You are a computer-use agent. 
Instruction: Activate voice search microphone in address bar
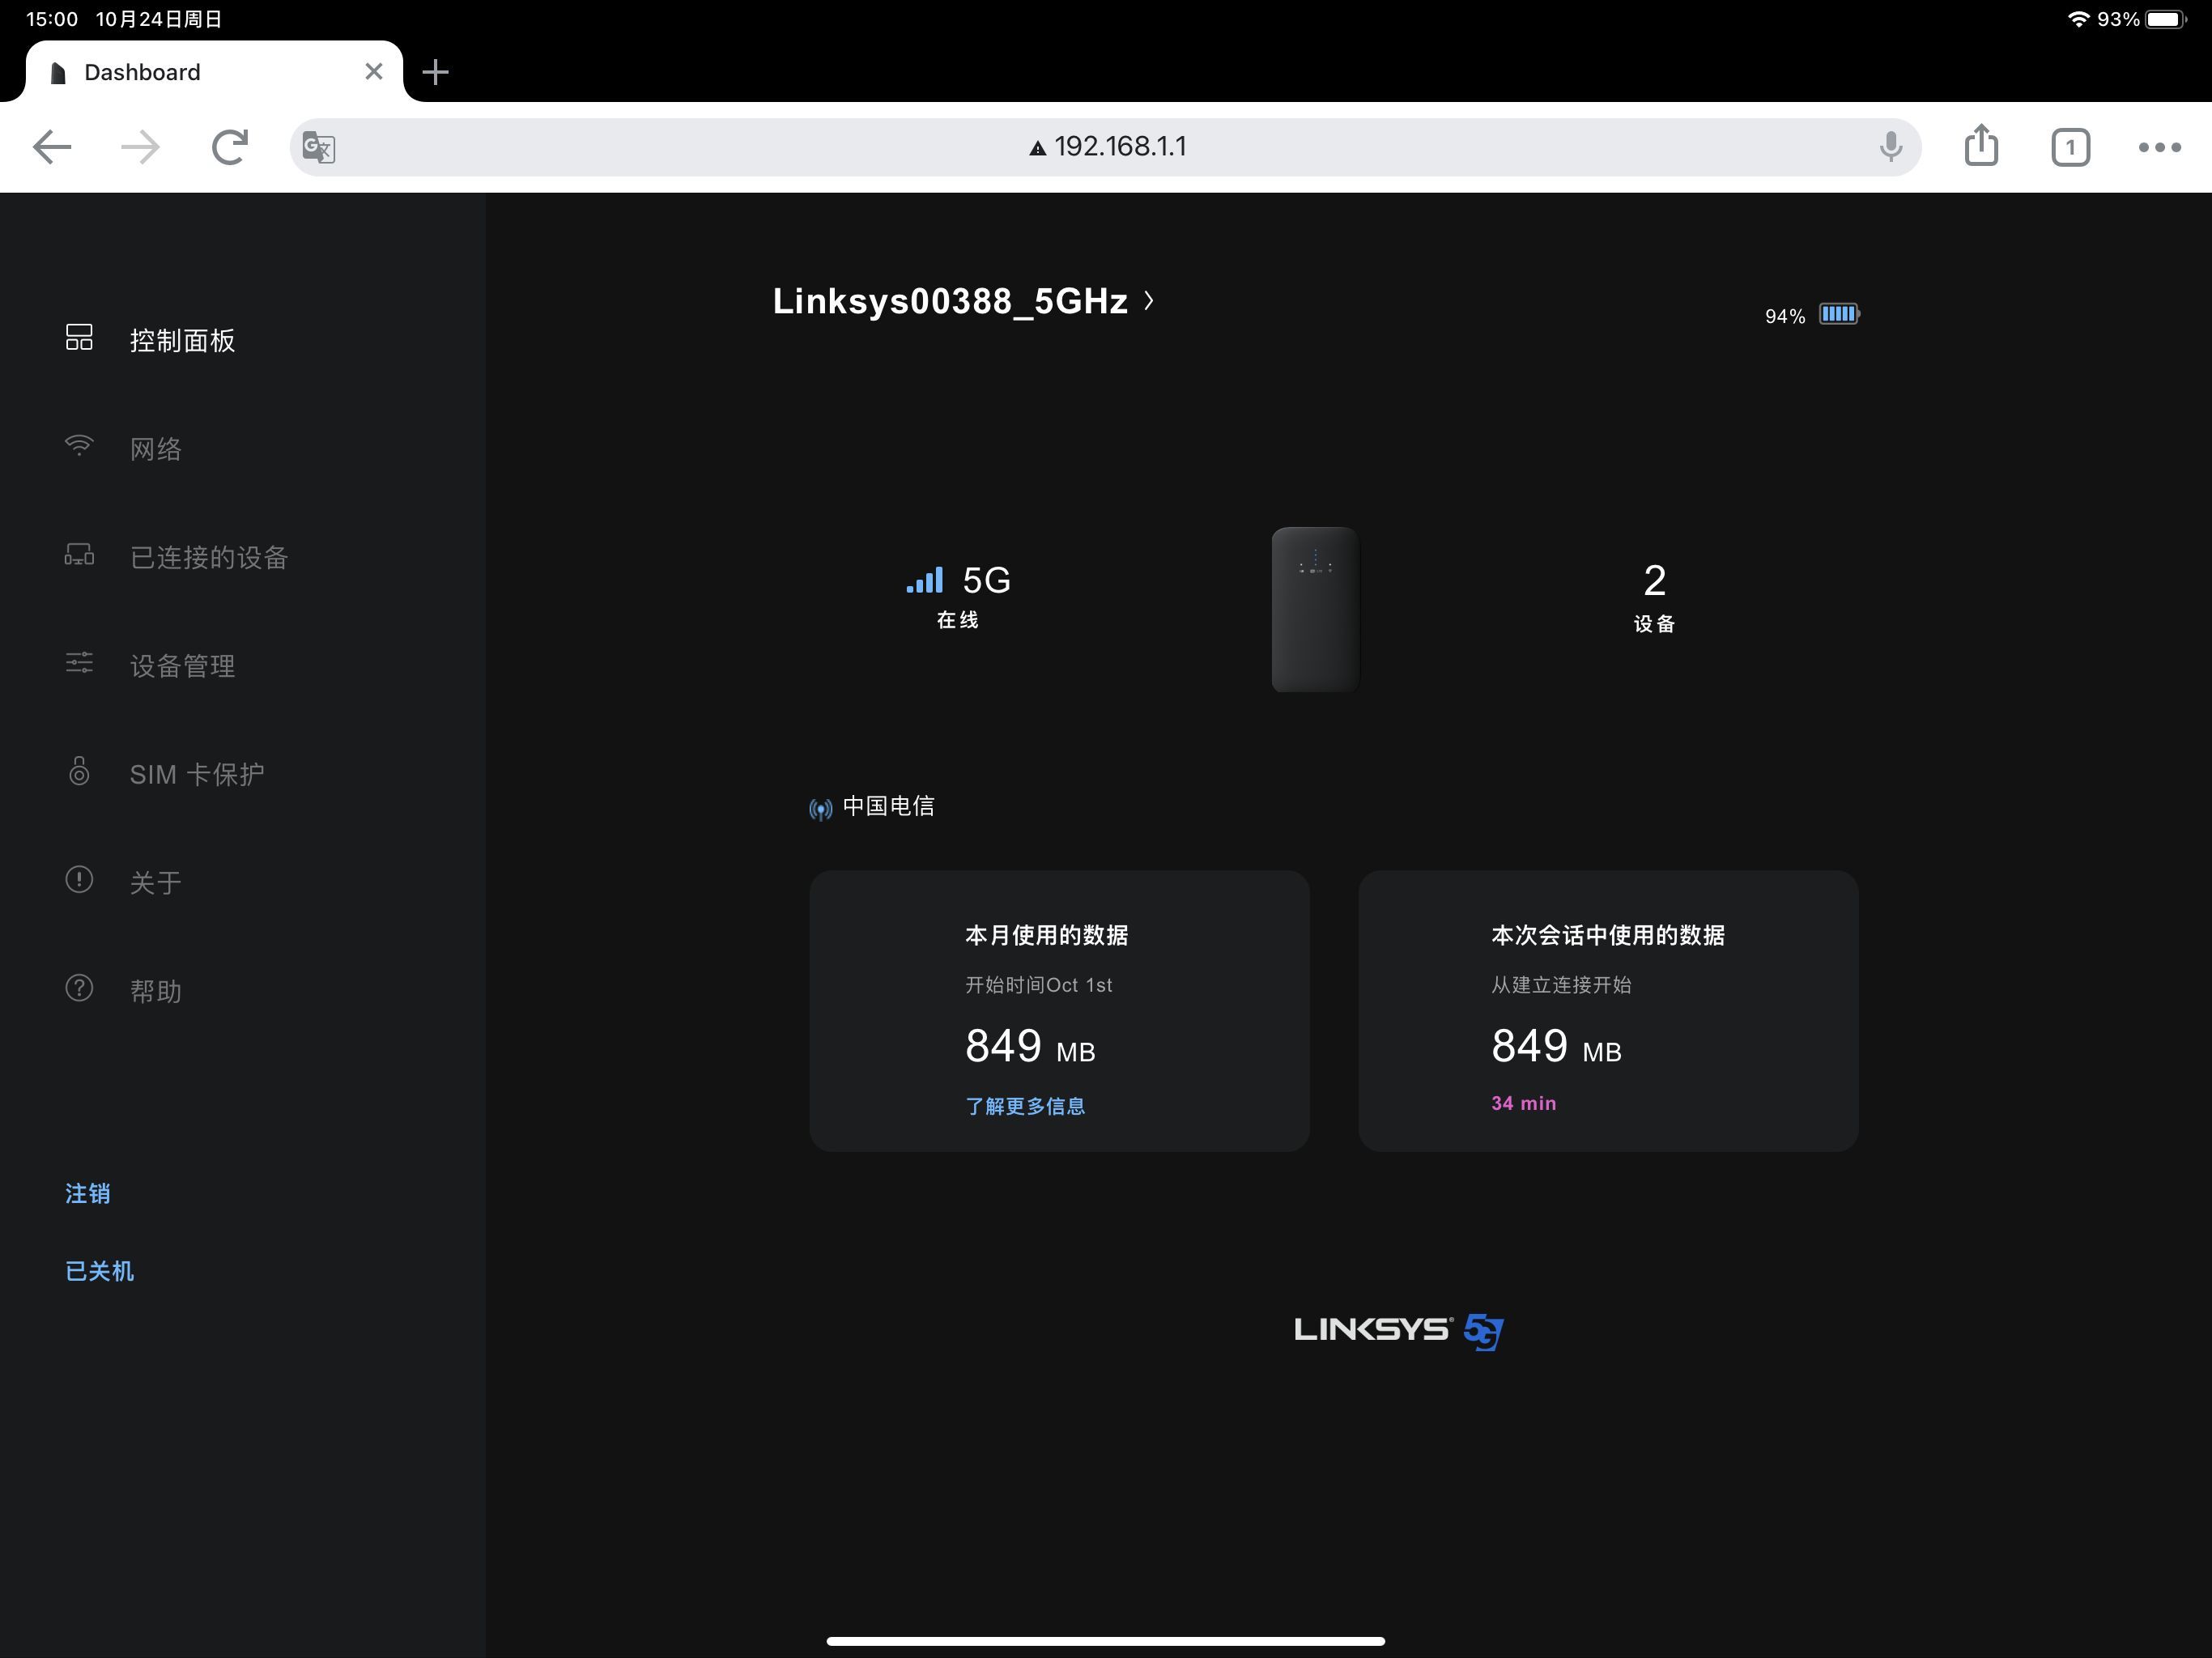[x=1890, y=146]
